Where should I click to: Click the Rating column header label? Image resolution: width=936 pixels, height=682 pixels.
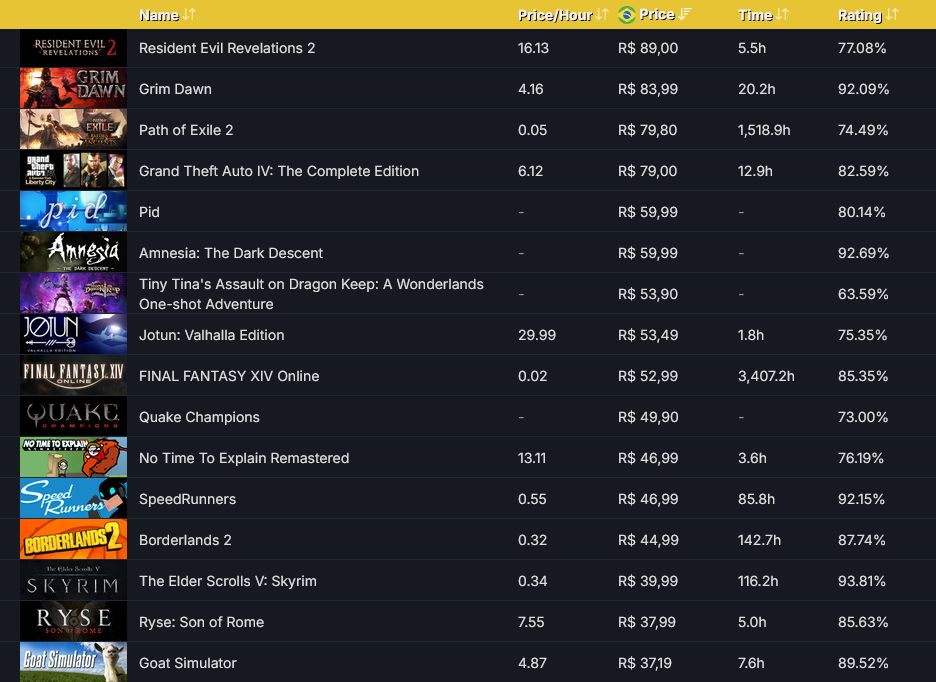(x=860, y=15)
